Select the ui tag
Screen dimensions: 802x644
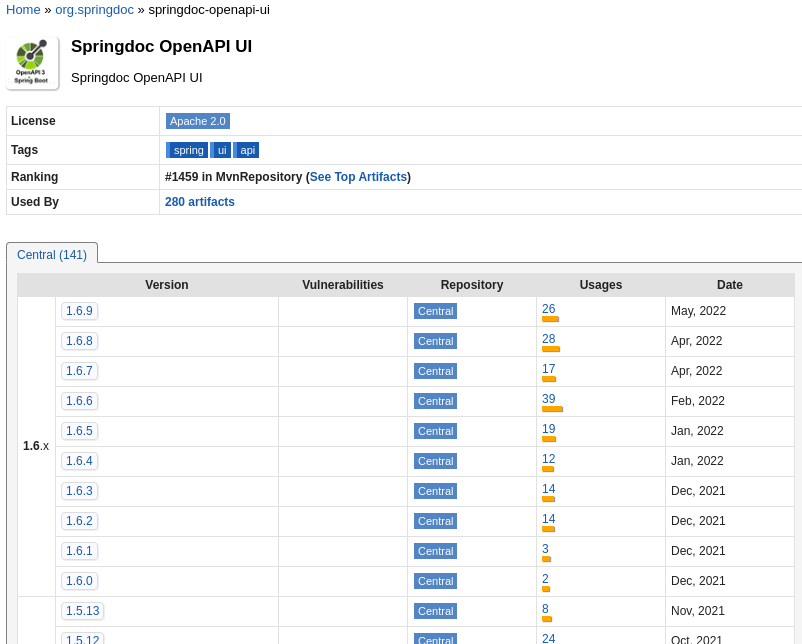pyautogui.click(x=221, y=150)
